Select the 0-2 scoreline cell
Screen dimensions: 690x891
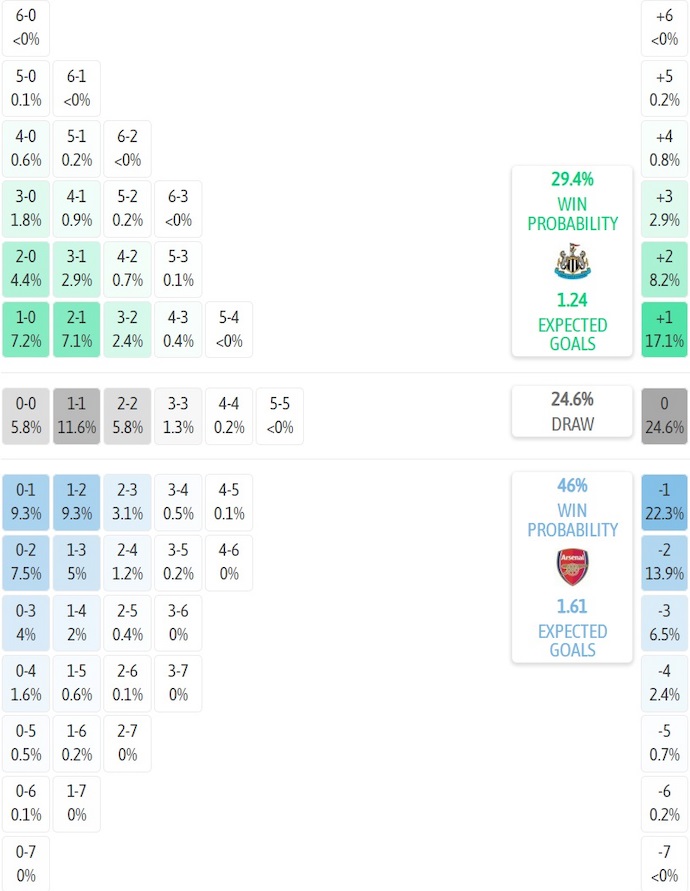(x=27, y=562)
